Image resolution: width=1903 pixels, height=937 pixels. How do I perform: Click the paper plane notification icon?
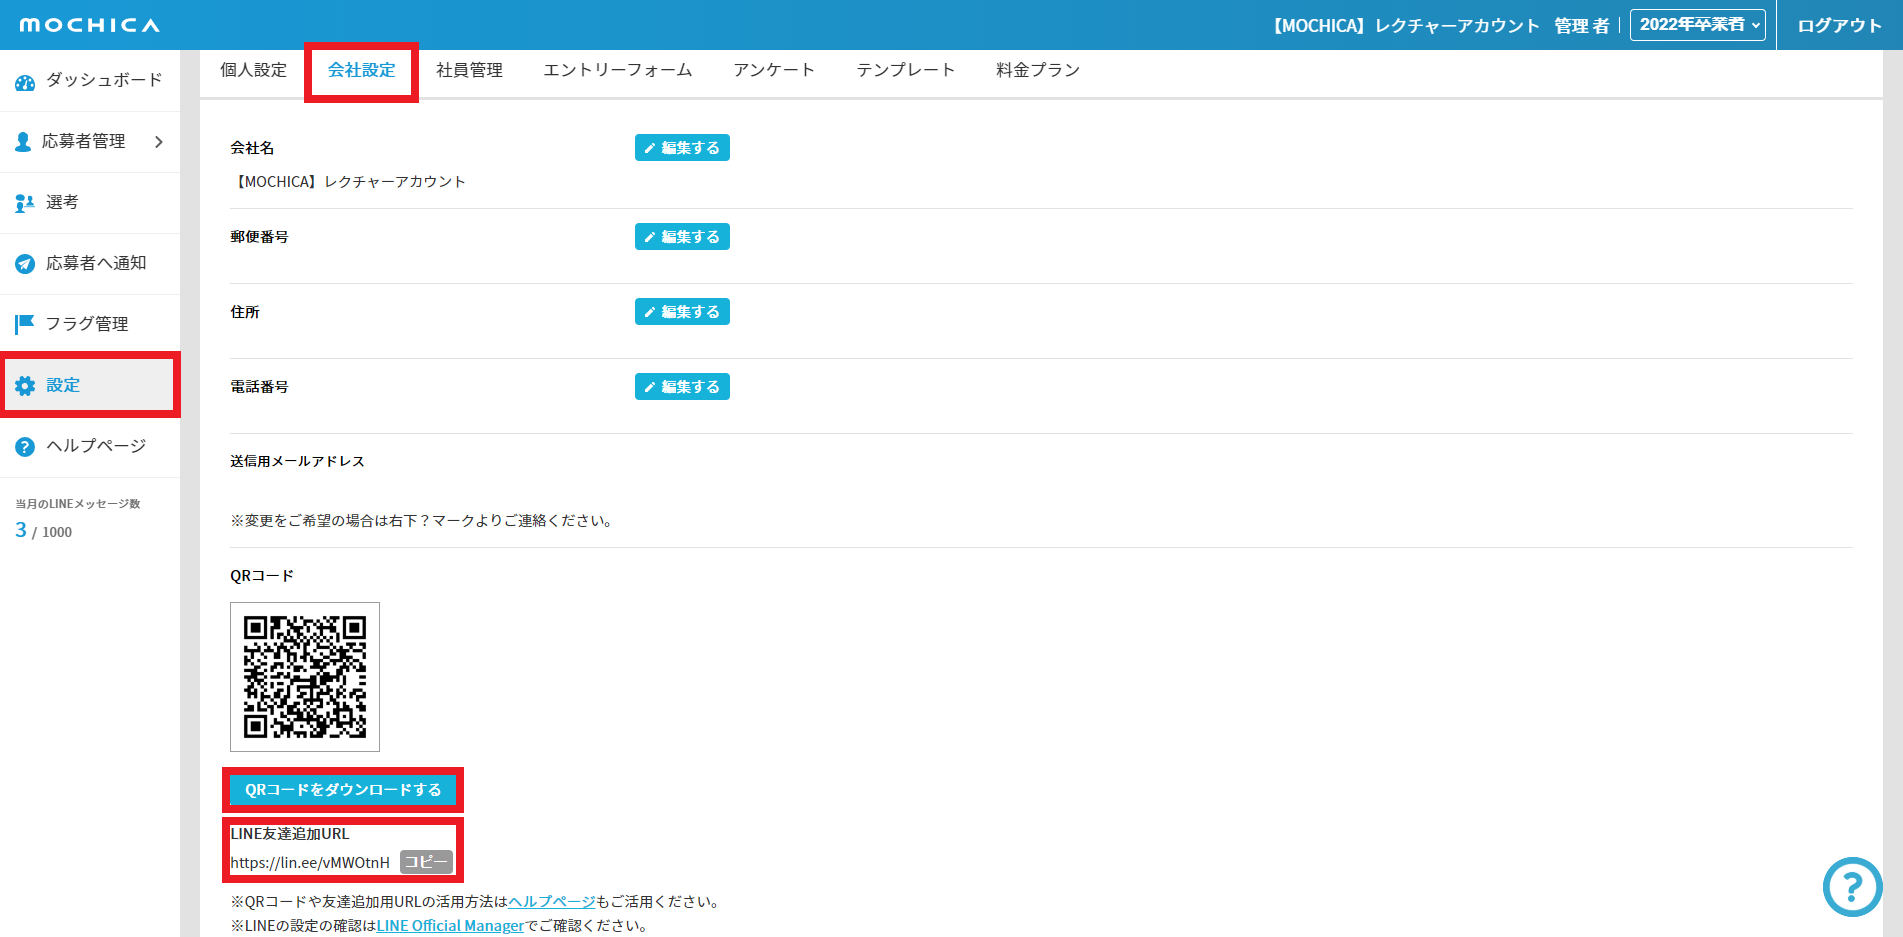click(25, 264)
